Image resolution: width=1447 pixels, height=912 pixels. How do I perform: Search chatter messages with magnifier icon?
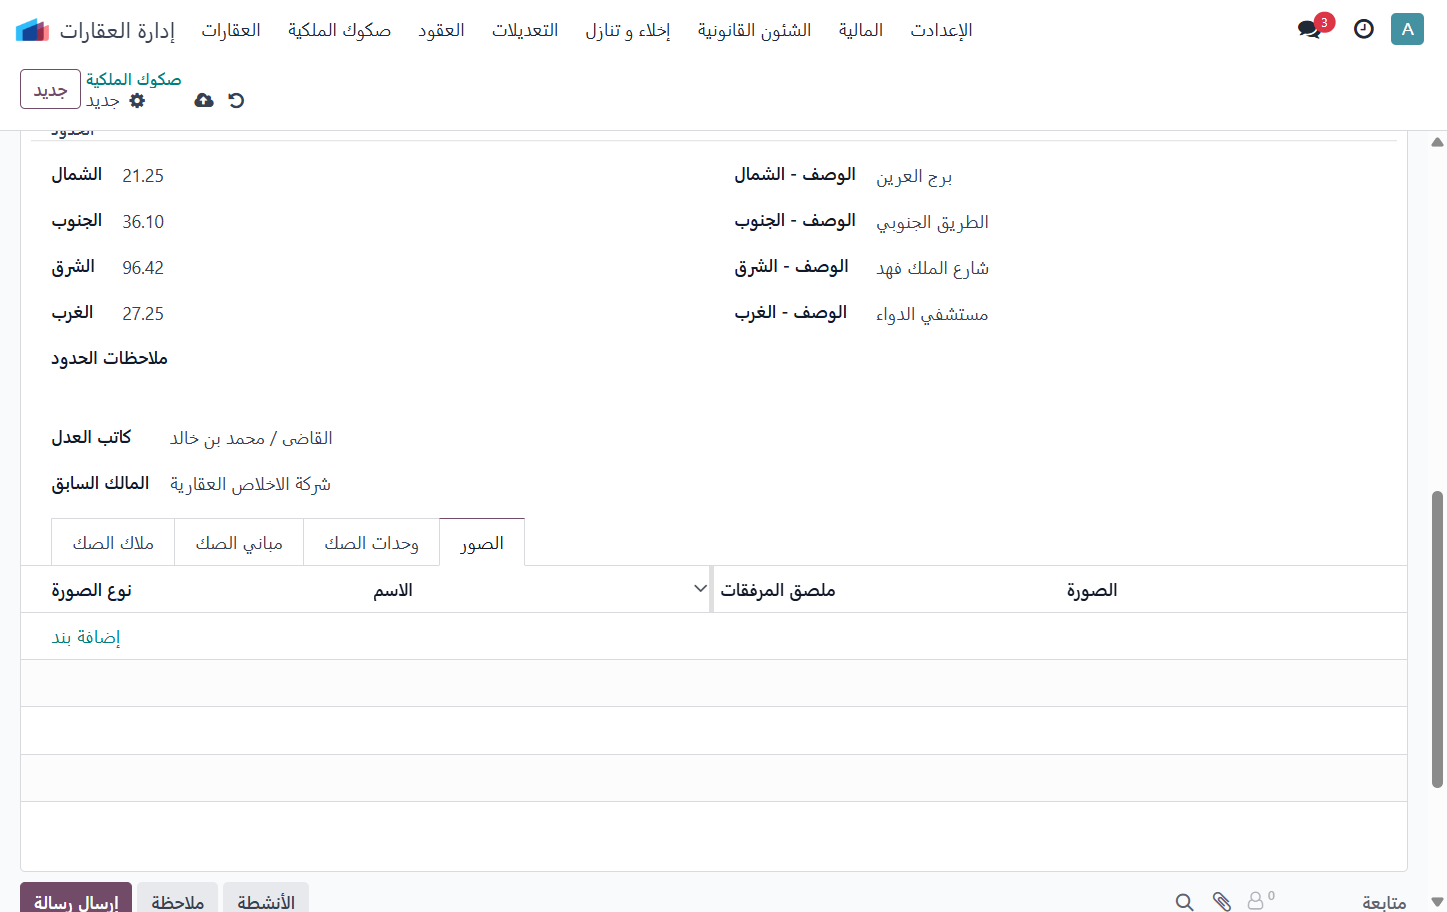point(1184,902)
